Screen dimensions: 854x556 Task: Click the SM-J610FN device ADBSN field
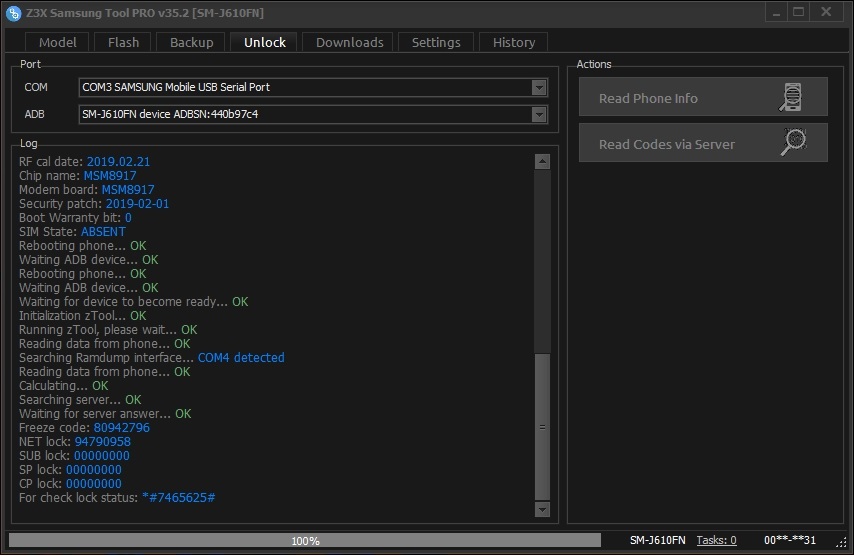pyautogui.click(x=313, y=114)
